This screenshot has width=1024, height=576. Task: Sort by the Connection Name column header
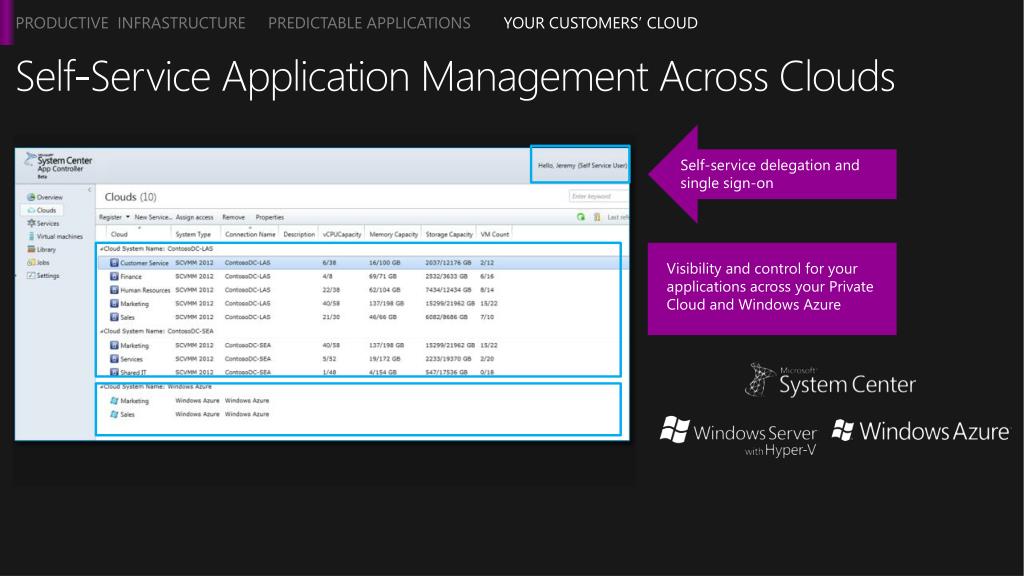coord(250,234)
